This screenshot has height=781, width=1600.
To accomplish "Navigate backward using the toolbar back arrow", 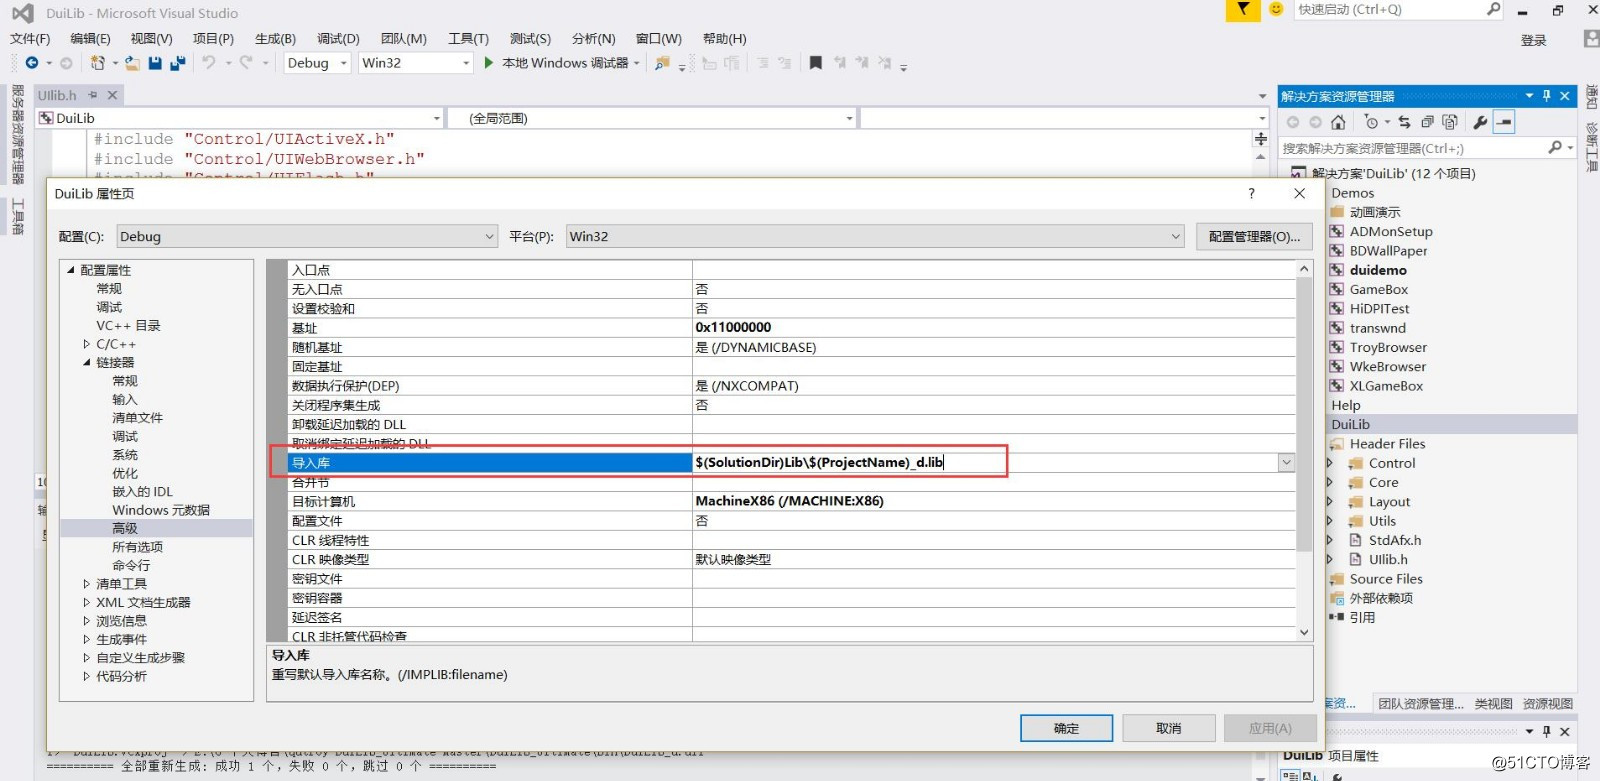I will pyautogui.click(x=32, y=63).
